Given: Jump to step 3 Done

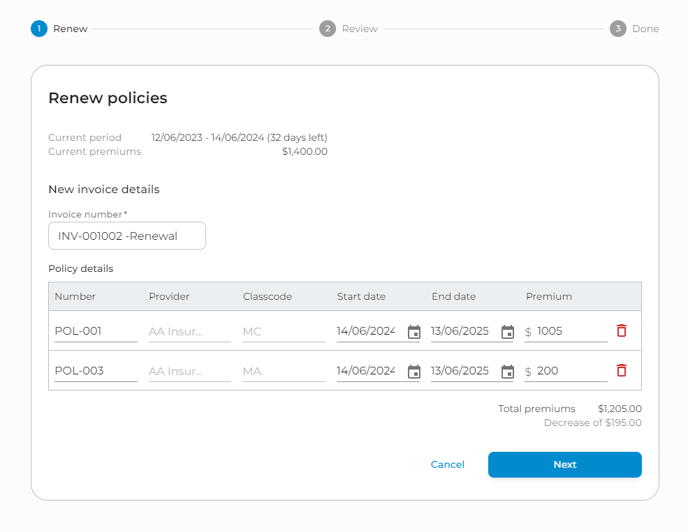Looking at the screenshot, I should pyautogui.click(x=618, y=29).
